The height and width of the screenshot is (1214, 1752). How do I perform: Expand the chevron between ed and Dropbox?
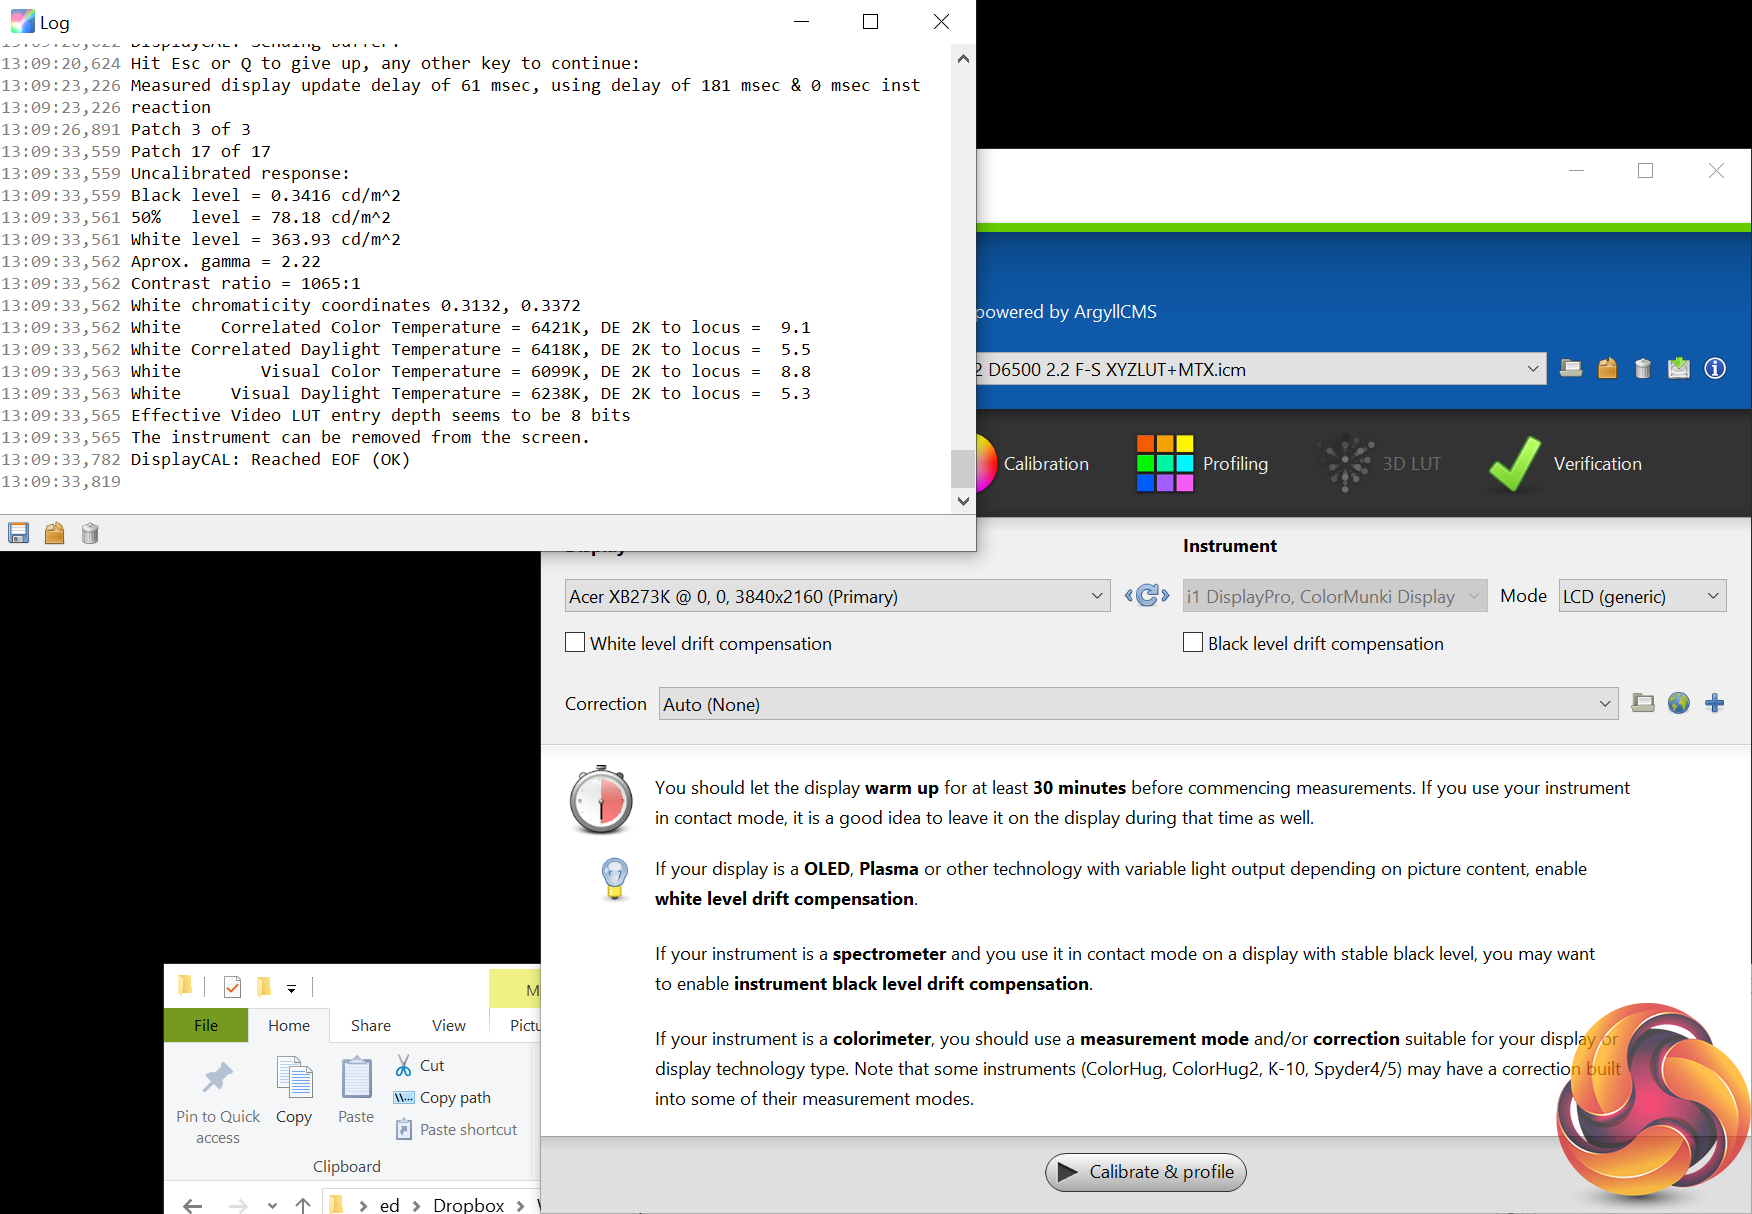[416, 1206]
